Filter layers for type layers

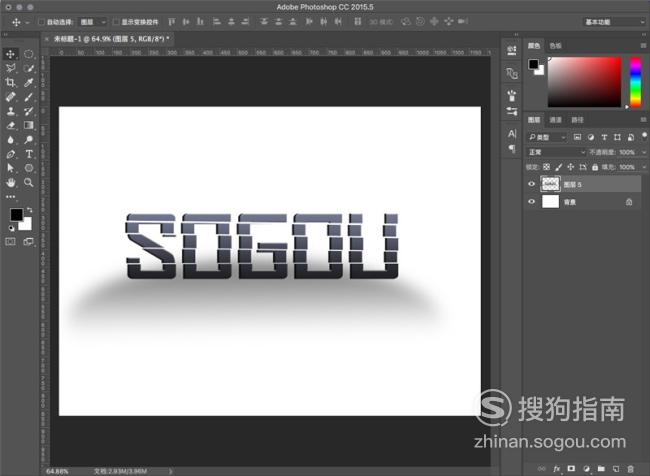coord(604,137)
